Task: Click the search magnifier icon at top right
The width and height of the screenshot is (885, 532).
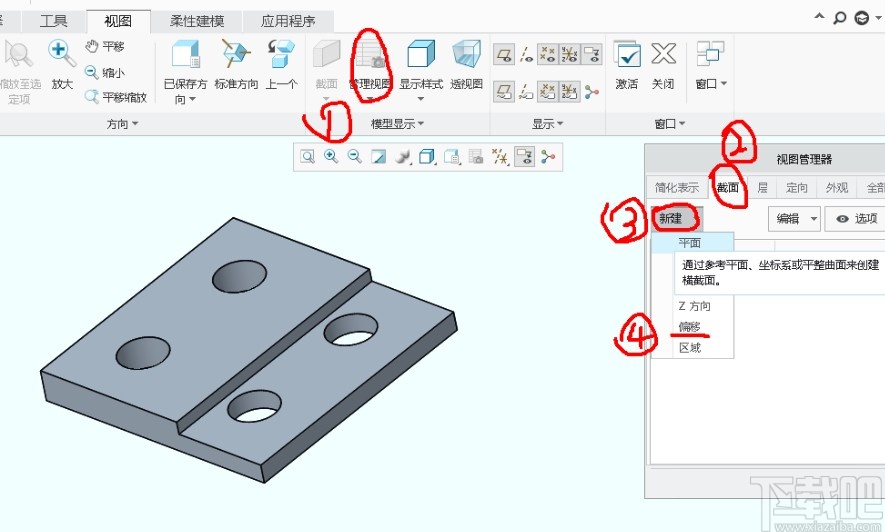Action: [x=840, y=18]
